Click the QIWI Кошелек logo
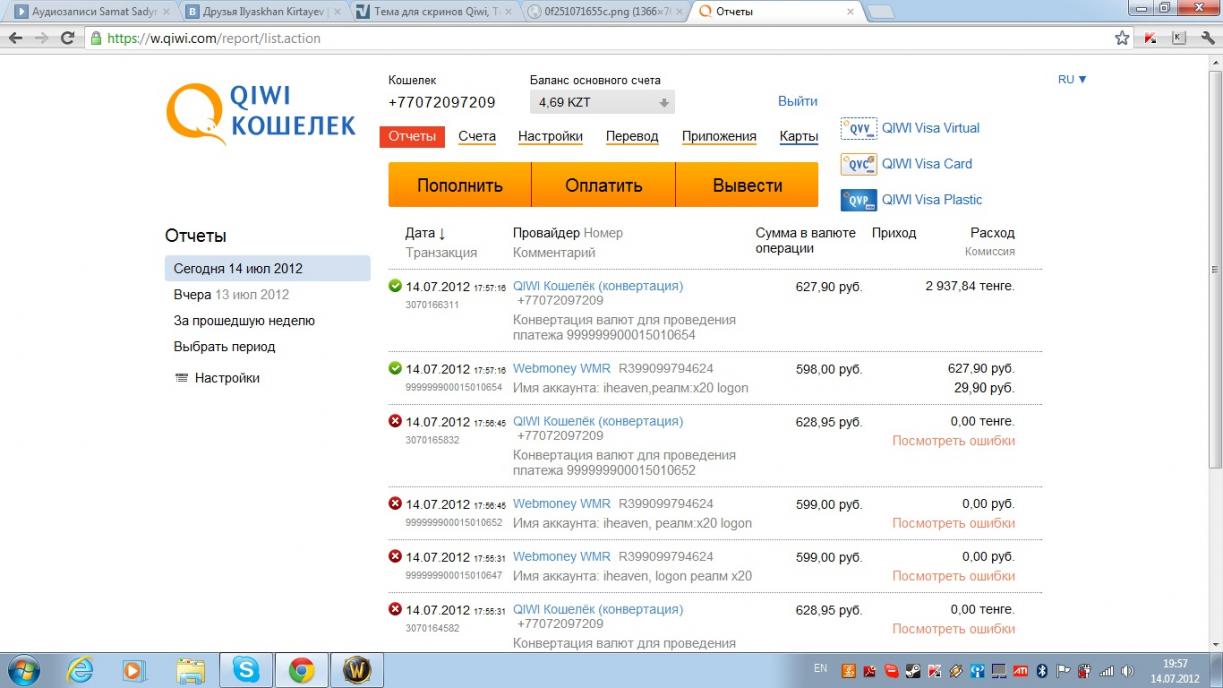1223x688 pixels. [261, 112]
